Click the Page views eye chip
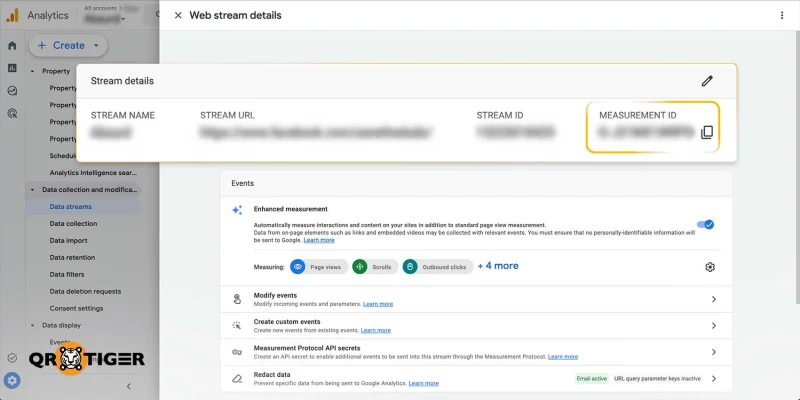The height and width of the screenshot is (400, 800). tap(319, 267)
